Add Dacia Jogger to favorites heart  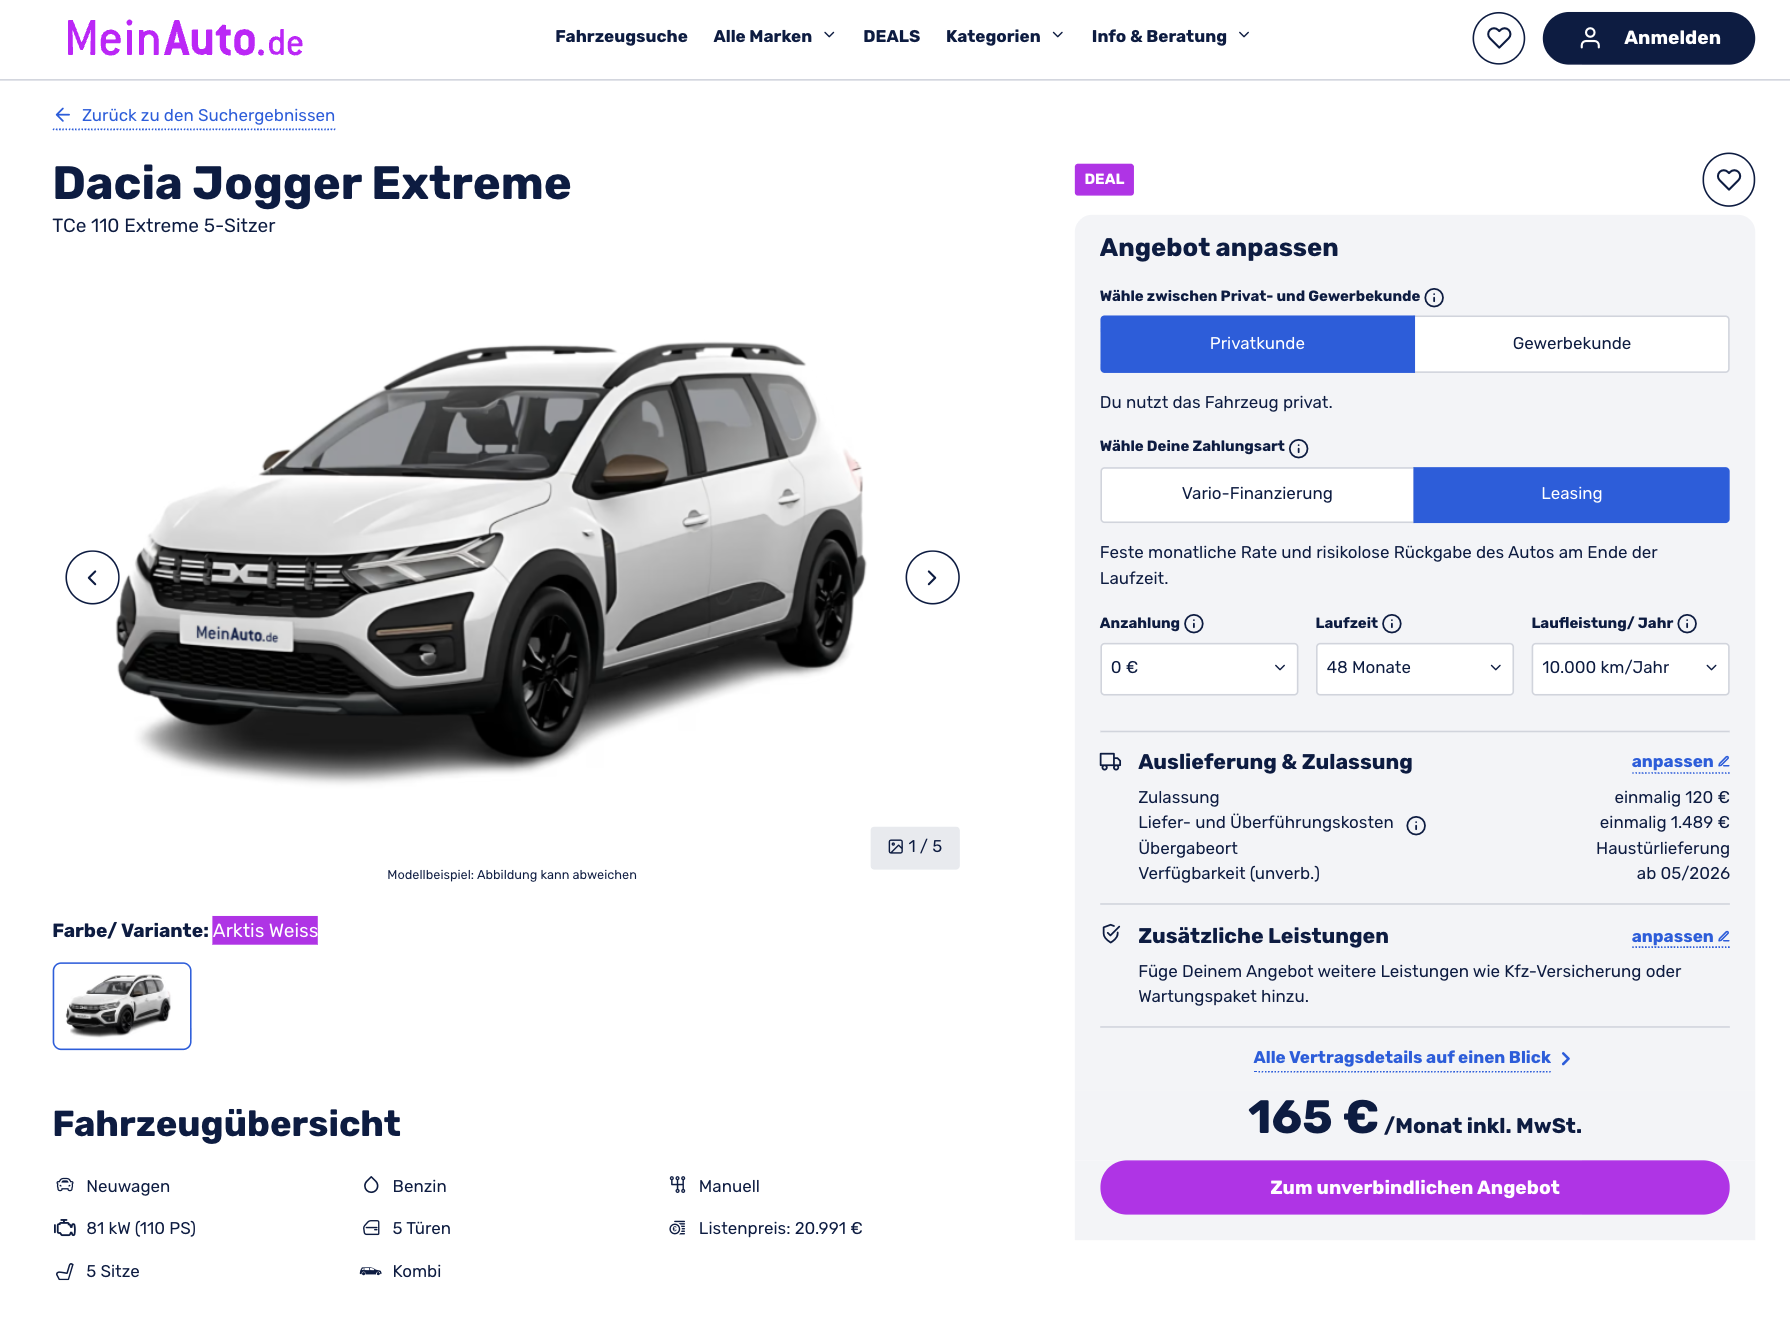click(1728, 180)
